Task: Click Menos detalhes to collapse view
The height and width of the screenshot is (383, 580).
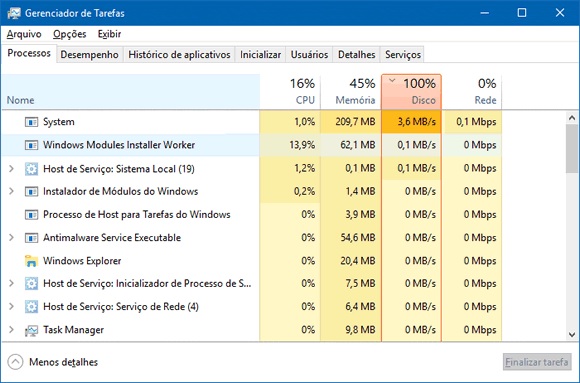Action: [x=63, y=362]
